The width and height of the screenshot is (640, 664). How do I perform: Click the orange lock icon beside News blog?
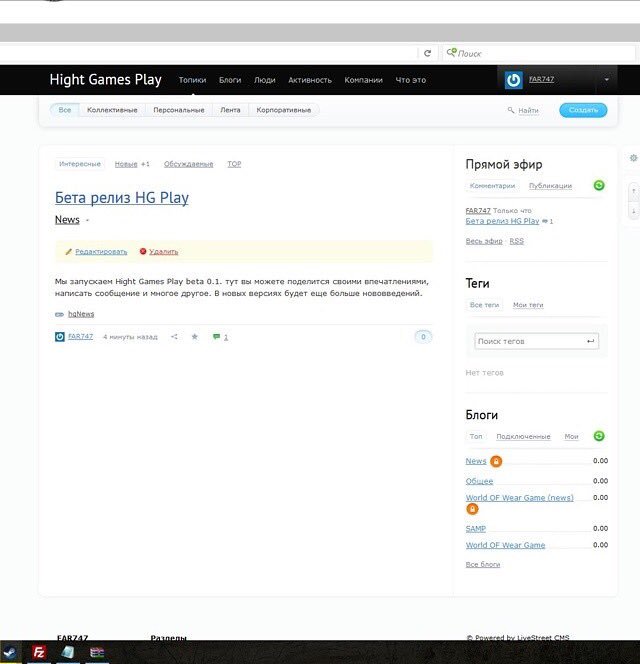coord(496,461)
